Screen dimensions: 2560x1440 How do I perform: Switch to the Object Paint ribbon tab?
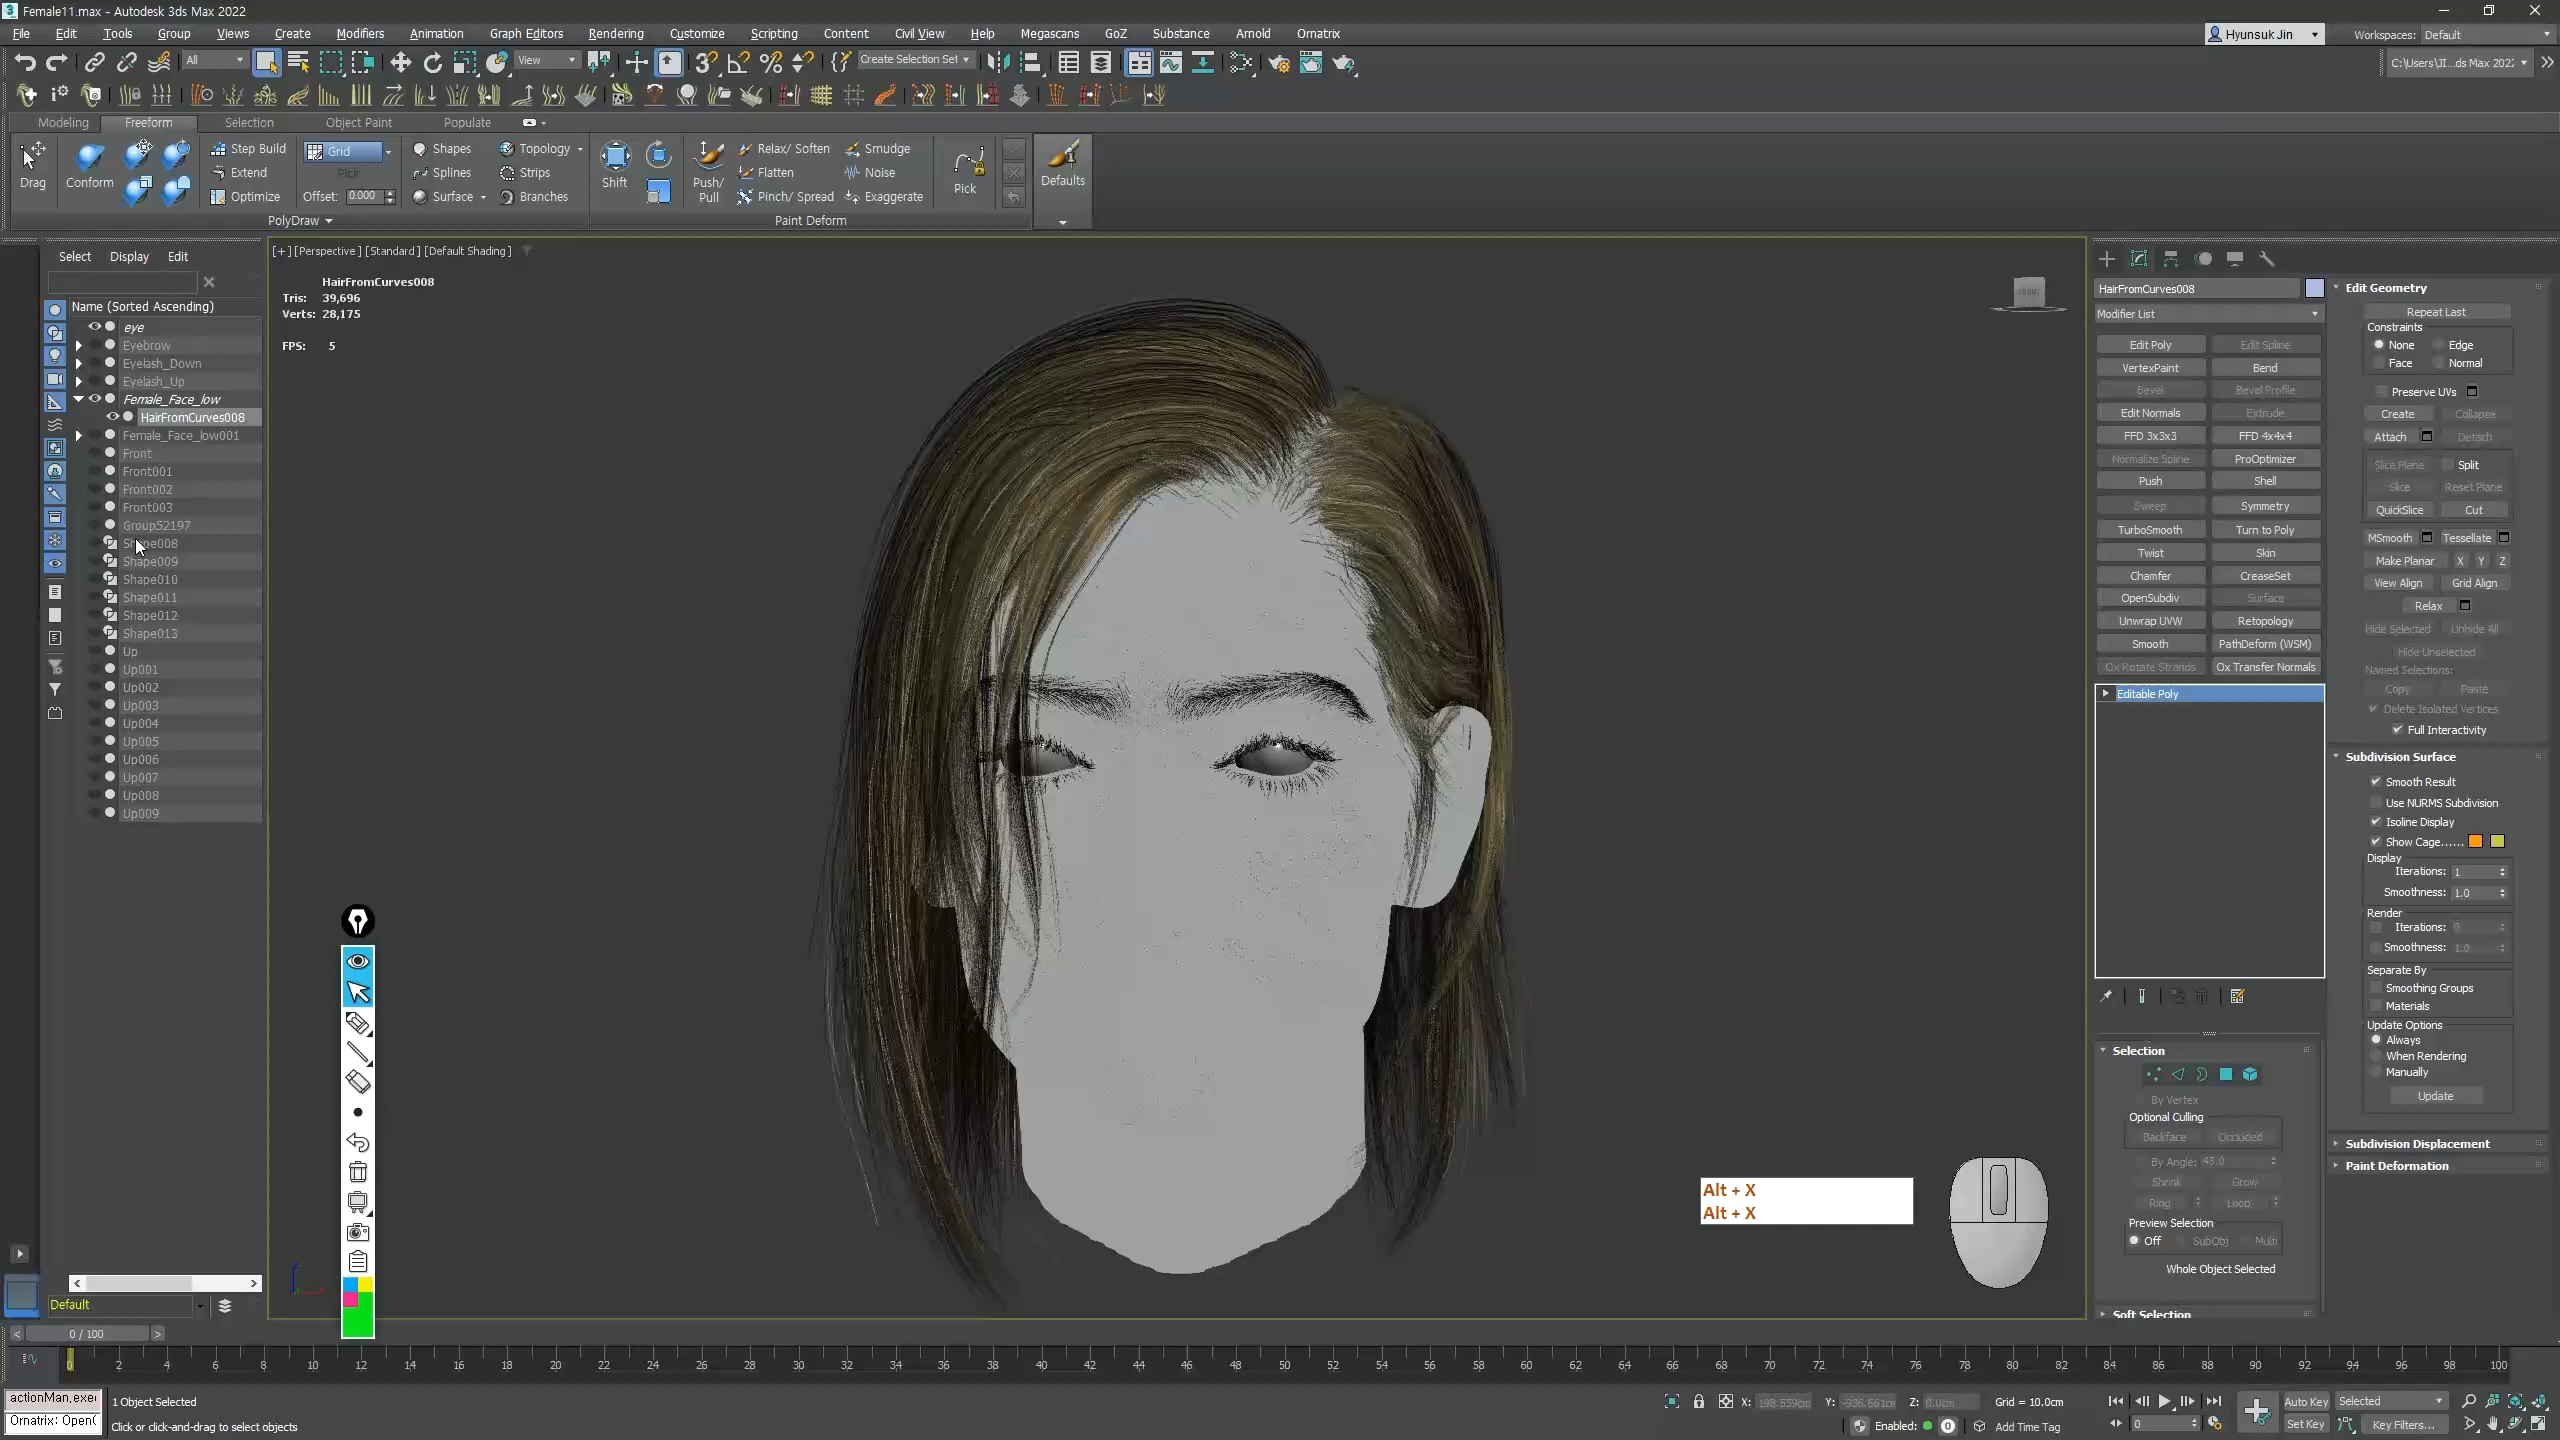click(358, 122)
